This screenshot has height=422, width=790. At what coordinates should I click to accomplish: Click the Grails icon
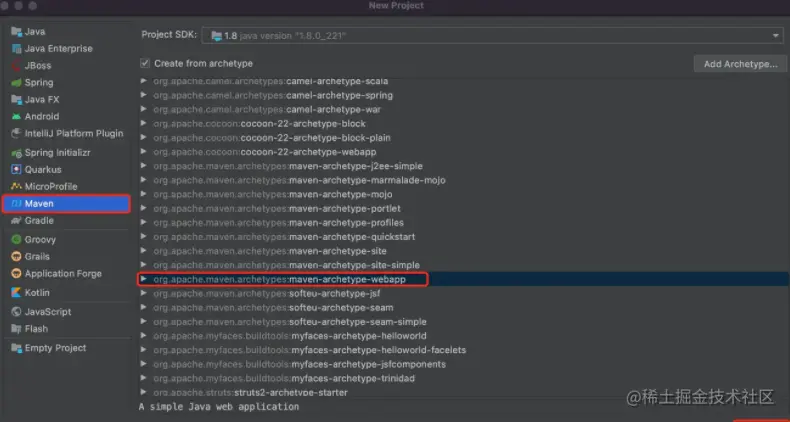pyautogui.click(x=16, y=256)
